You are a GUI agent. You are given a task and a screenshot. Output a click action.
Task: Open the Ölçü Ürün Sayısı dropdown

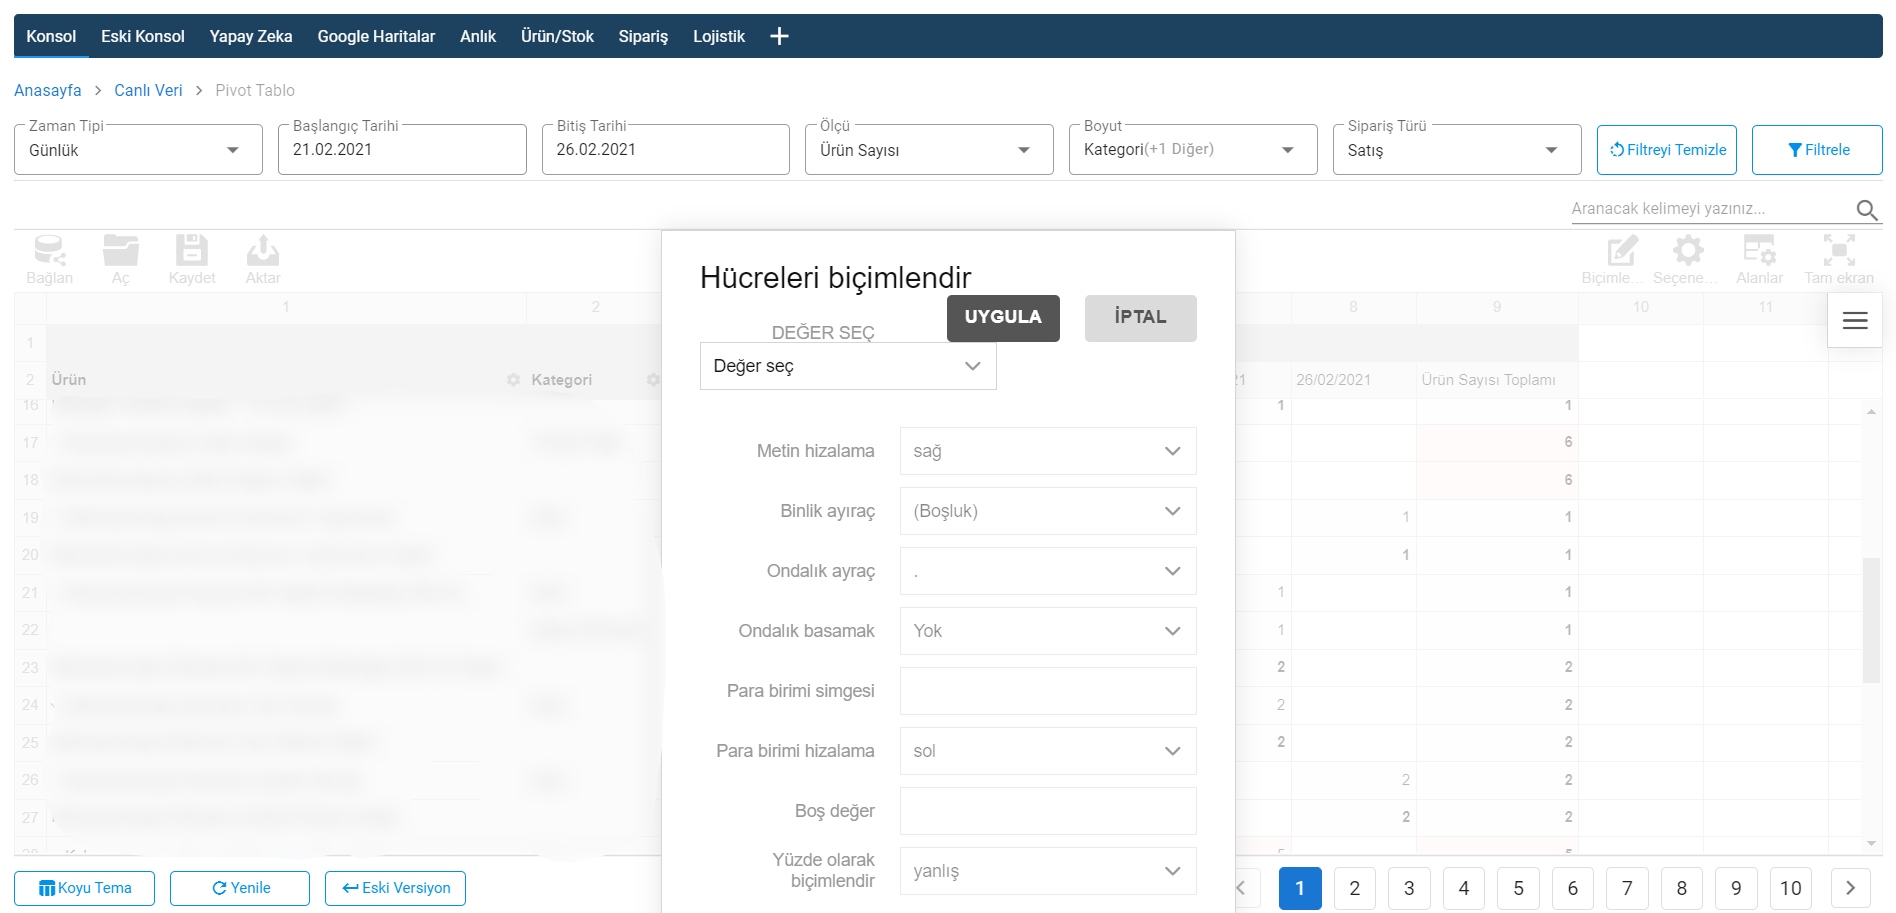929,150
